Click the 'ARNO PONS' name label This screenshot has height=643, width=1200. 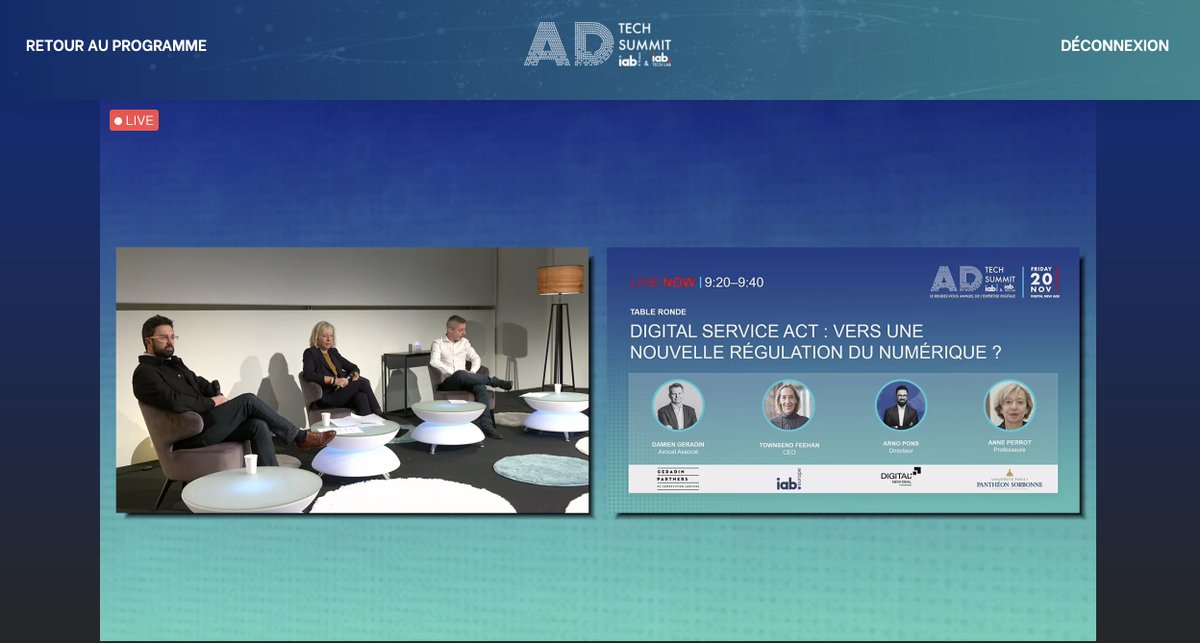[x=901, y=444]
